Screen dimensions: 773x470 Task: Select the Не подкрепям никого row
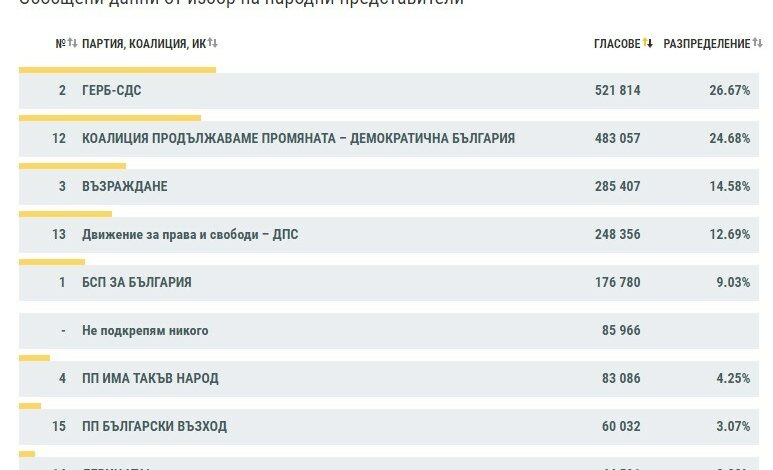click(x=388, y=330)
